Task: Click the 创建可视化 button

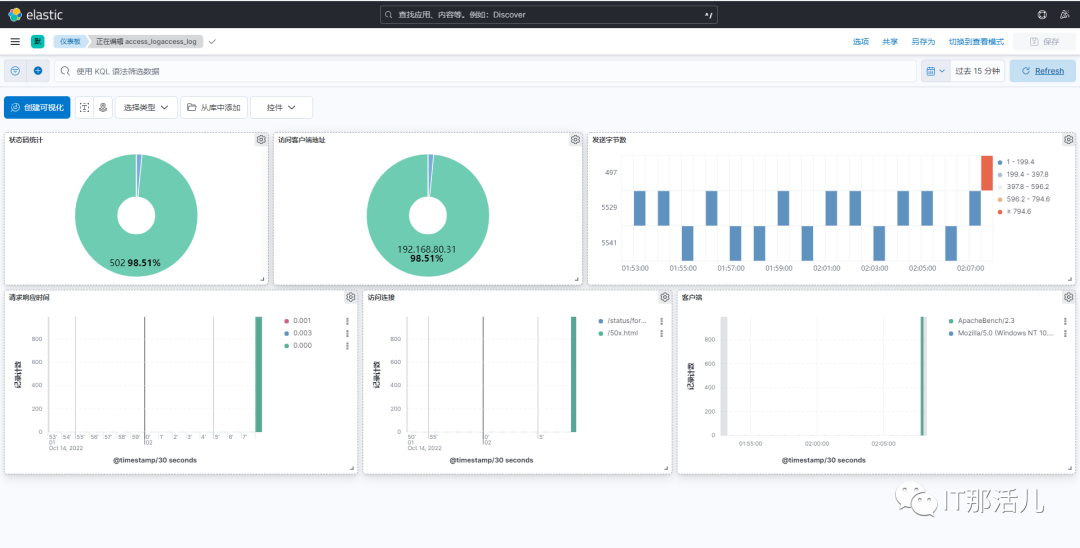Action: click(x=37, y=107)
